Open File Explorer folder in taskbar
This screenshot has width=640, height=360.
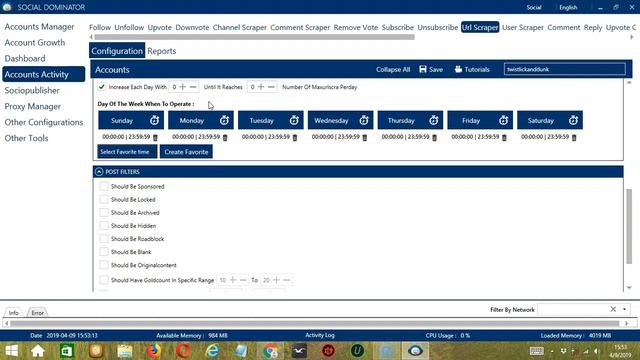pos(125,351)
